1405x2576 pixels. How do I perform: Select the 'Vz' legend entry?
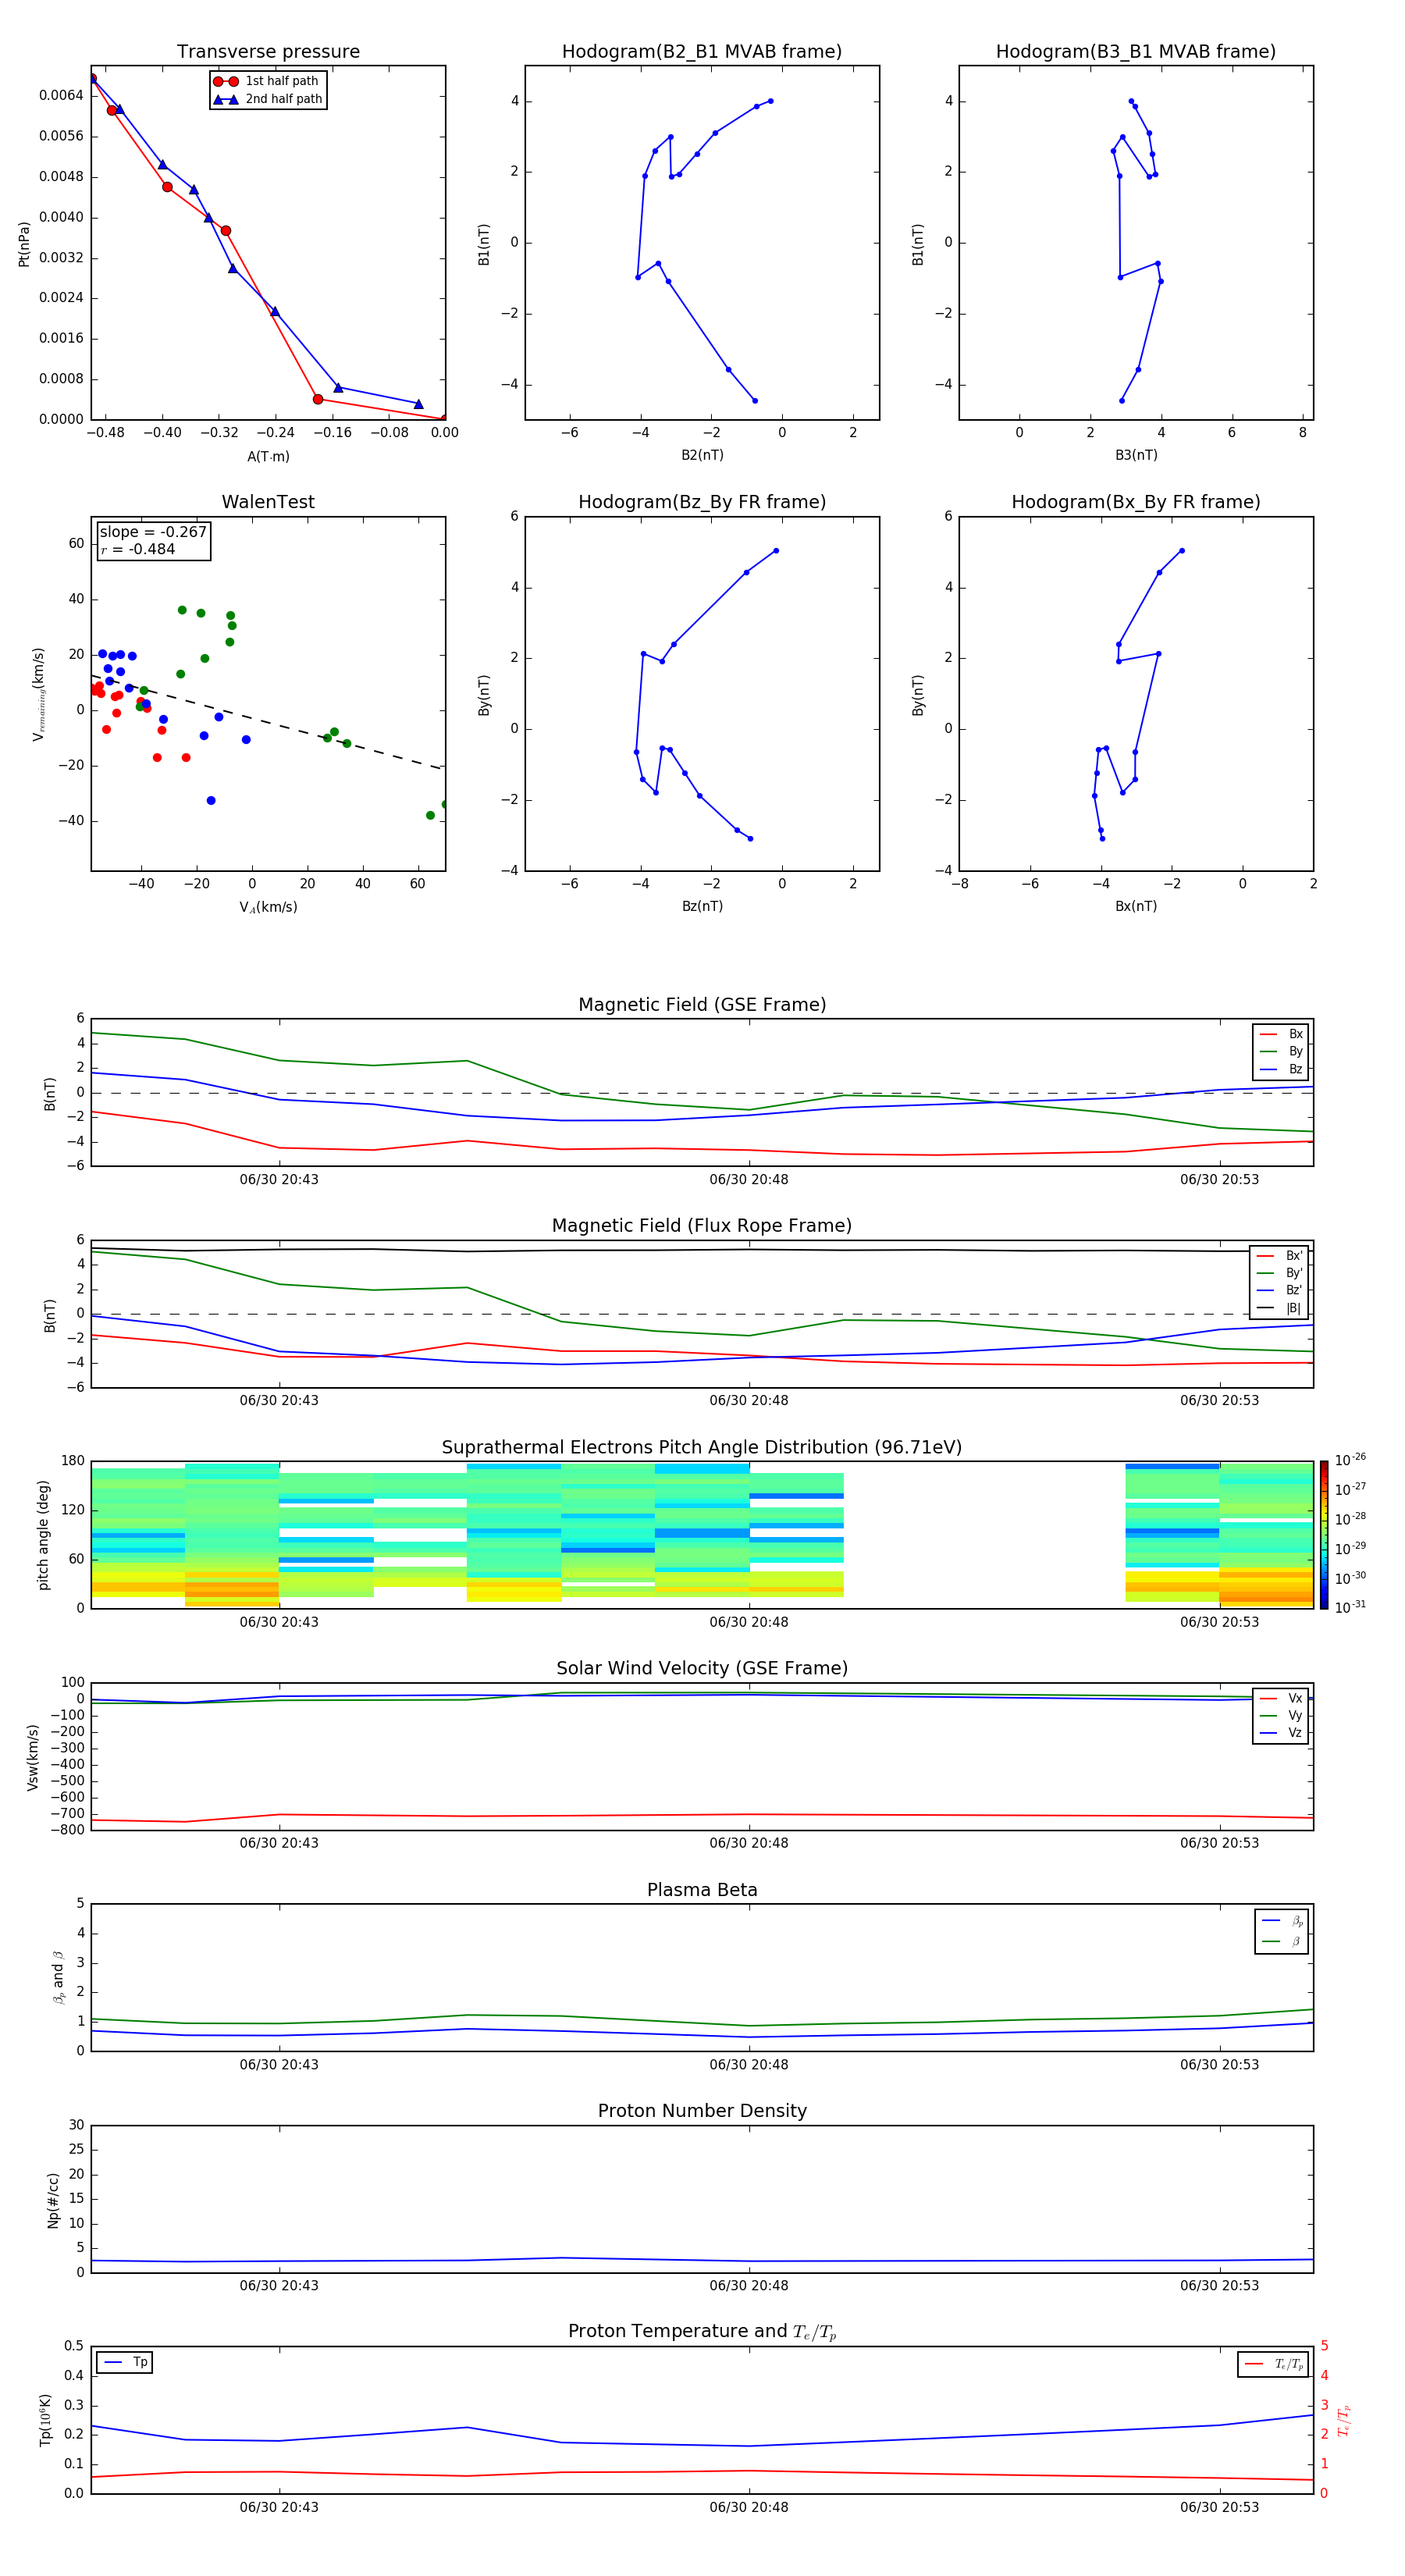tap(1281, 1732)
